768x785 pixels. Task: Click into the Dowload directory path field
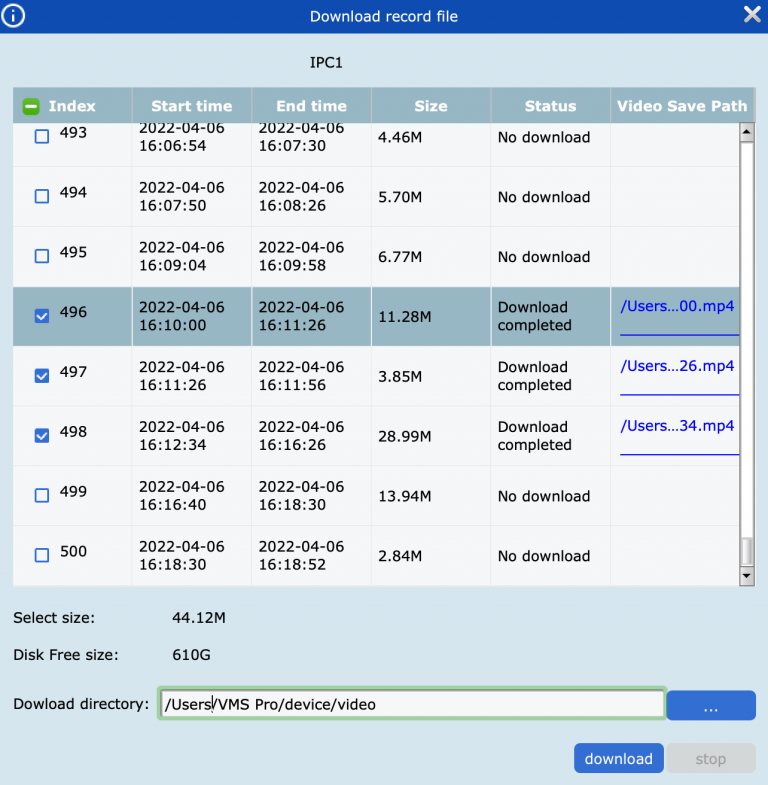411,704
